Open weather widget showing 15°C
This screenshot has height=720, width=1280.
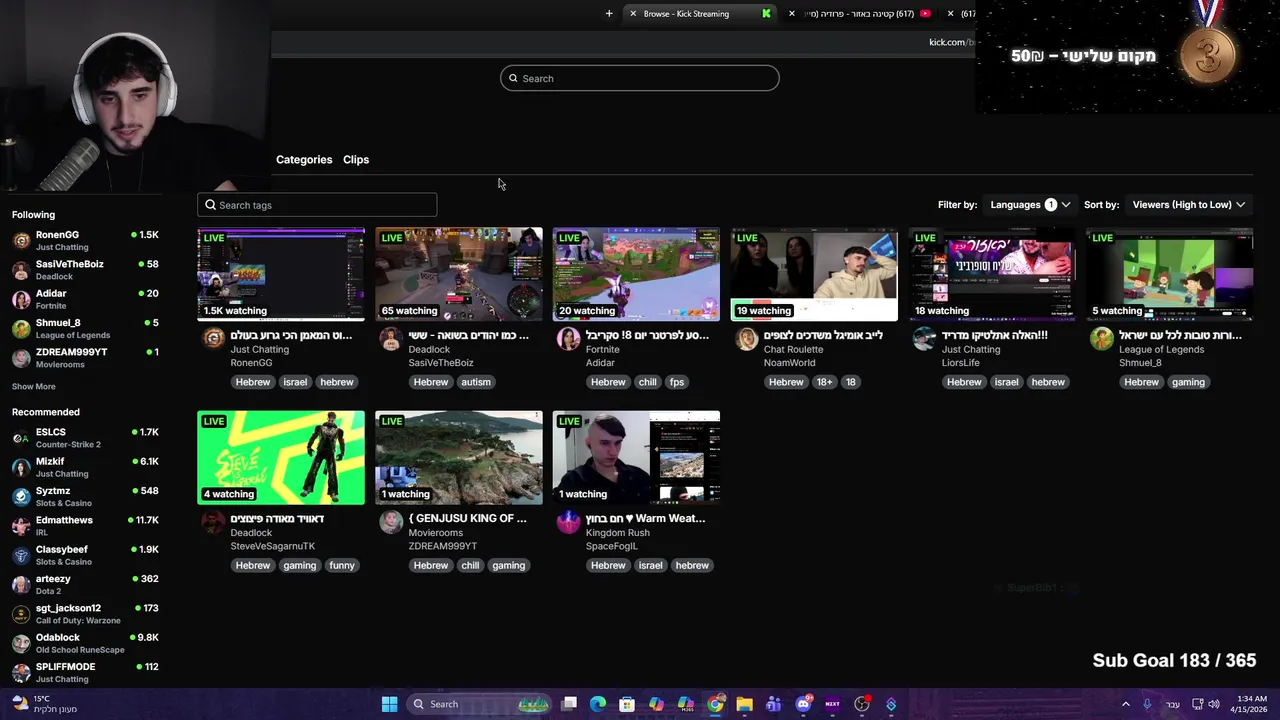44,704
